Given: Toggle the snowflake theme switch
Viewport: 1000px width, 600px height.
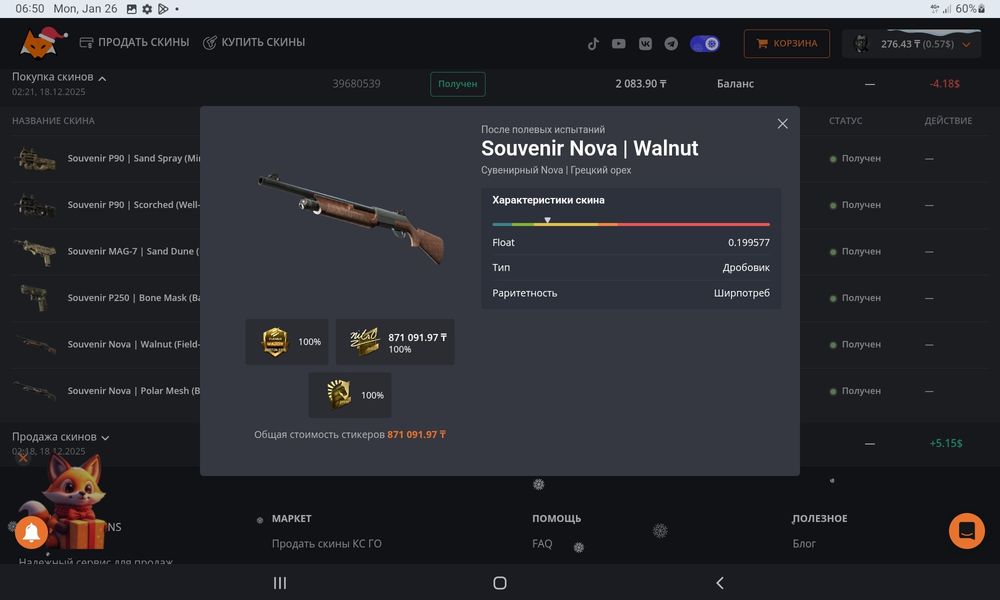Looking at the screenshot, I should tap(705, 43).
